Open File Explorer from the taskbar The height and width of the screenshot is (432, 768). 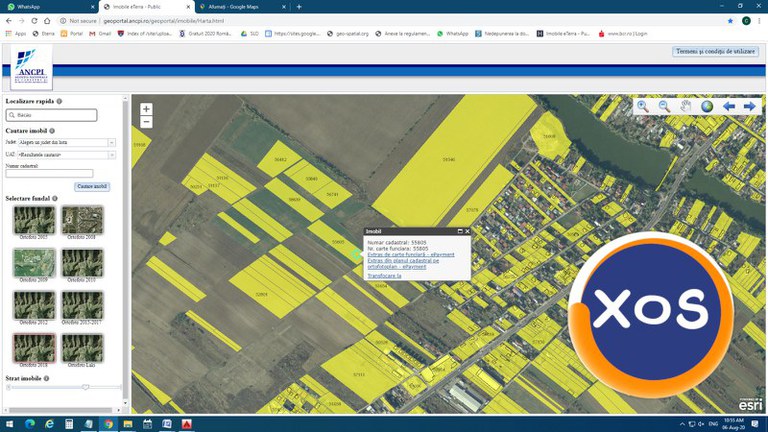[128, 424]
